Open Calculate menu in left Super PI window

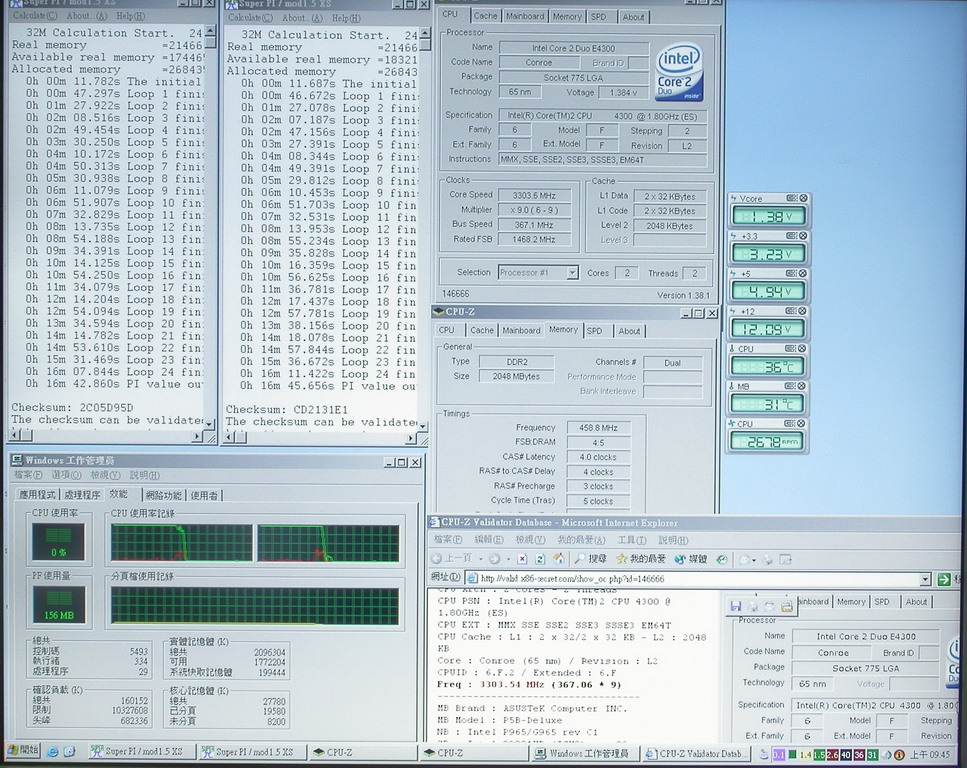35,16
